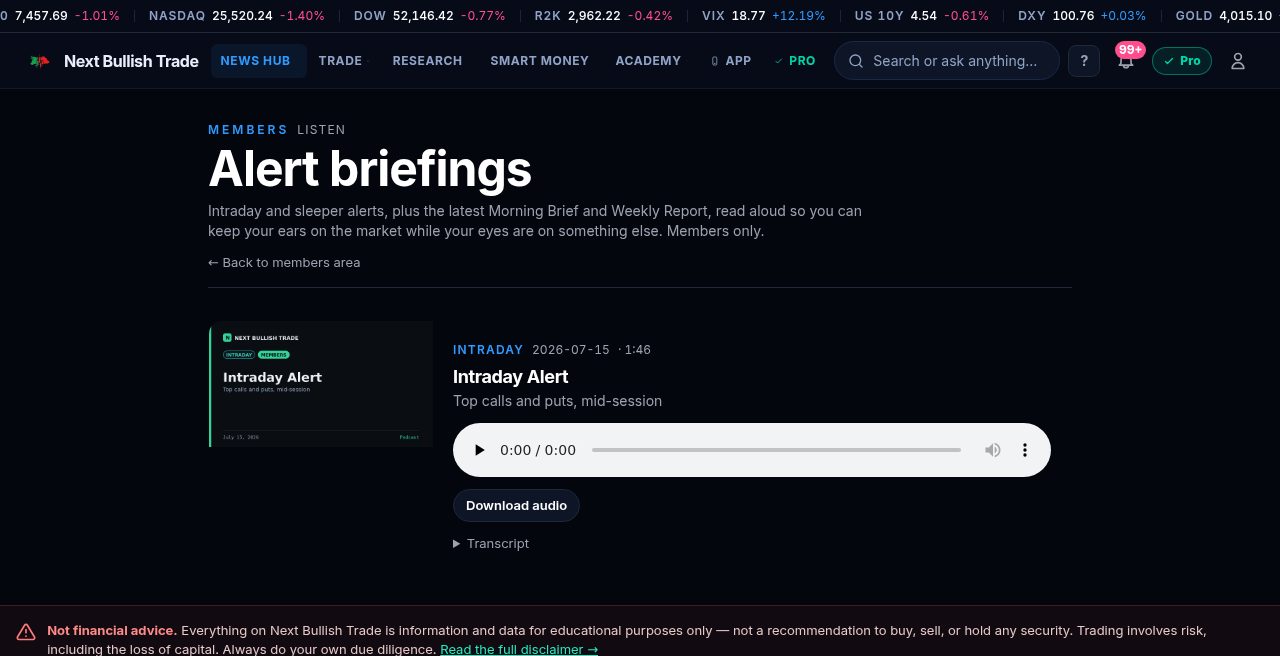This screenshot has height=656, width=1280.
Task: Open the notifications bell
Action: [x=1126, y=61]
